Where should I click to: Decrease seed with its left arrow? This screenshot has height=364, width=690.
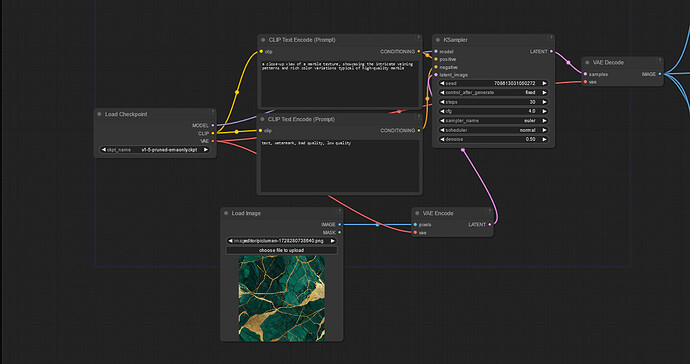[442, 83]
